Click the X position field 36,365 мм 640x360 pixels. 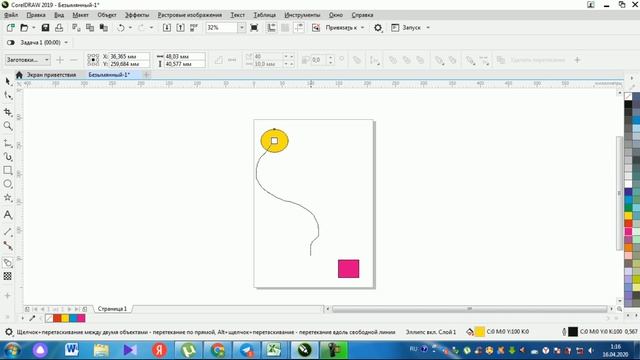[x=129, y=56]
